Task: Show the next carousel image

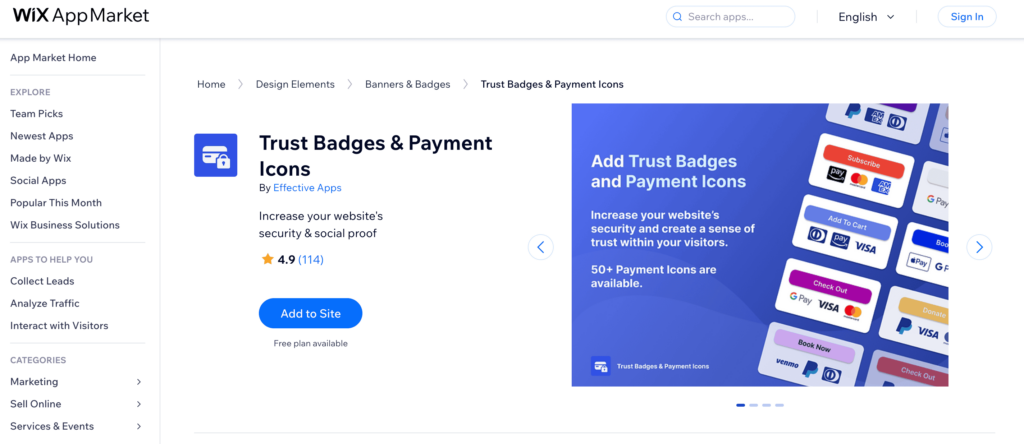Action: coord(979,247)
